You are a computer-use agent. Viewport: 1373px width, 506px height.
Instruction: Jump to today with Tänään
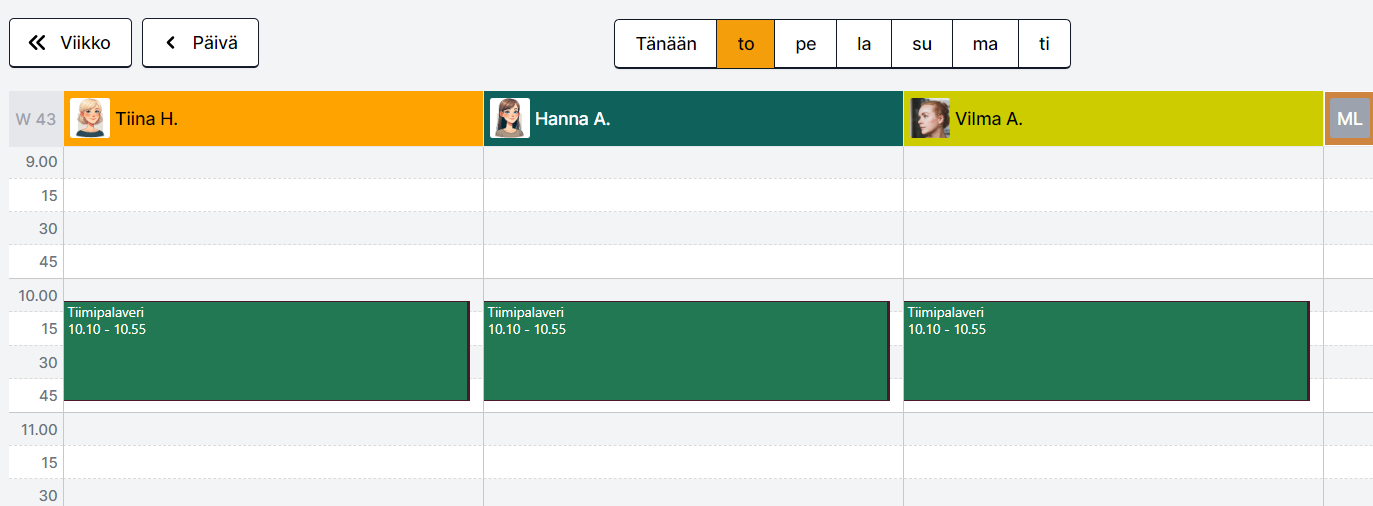point(666,44)
